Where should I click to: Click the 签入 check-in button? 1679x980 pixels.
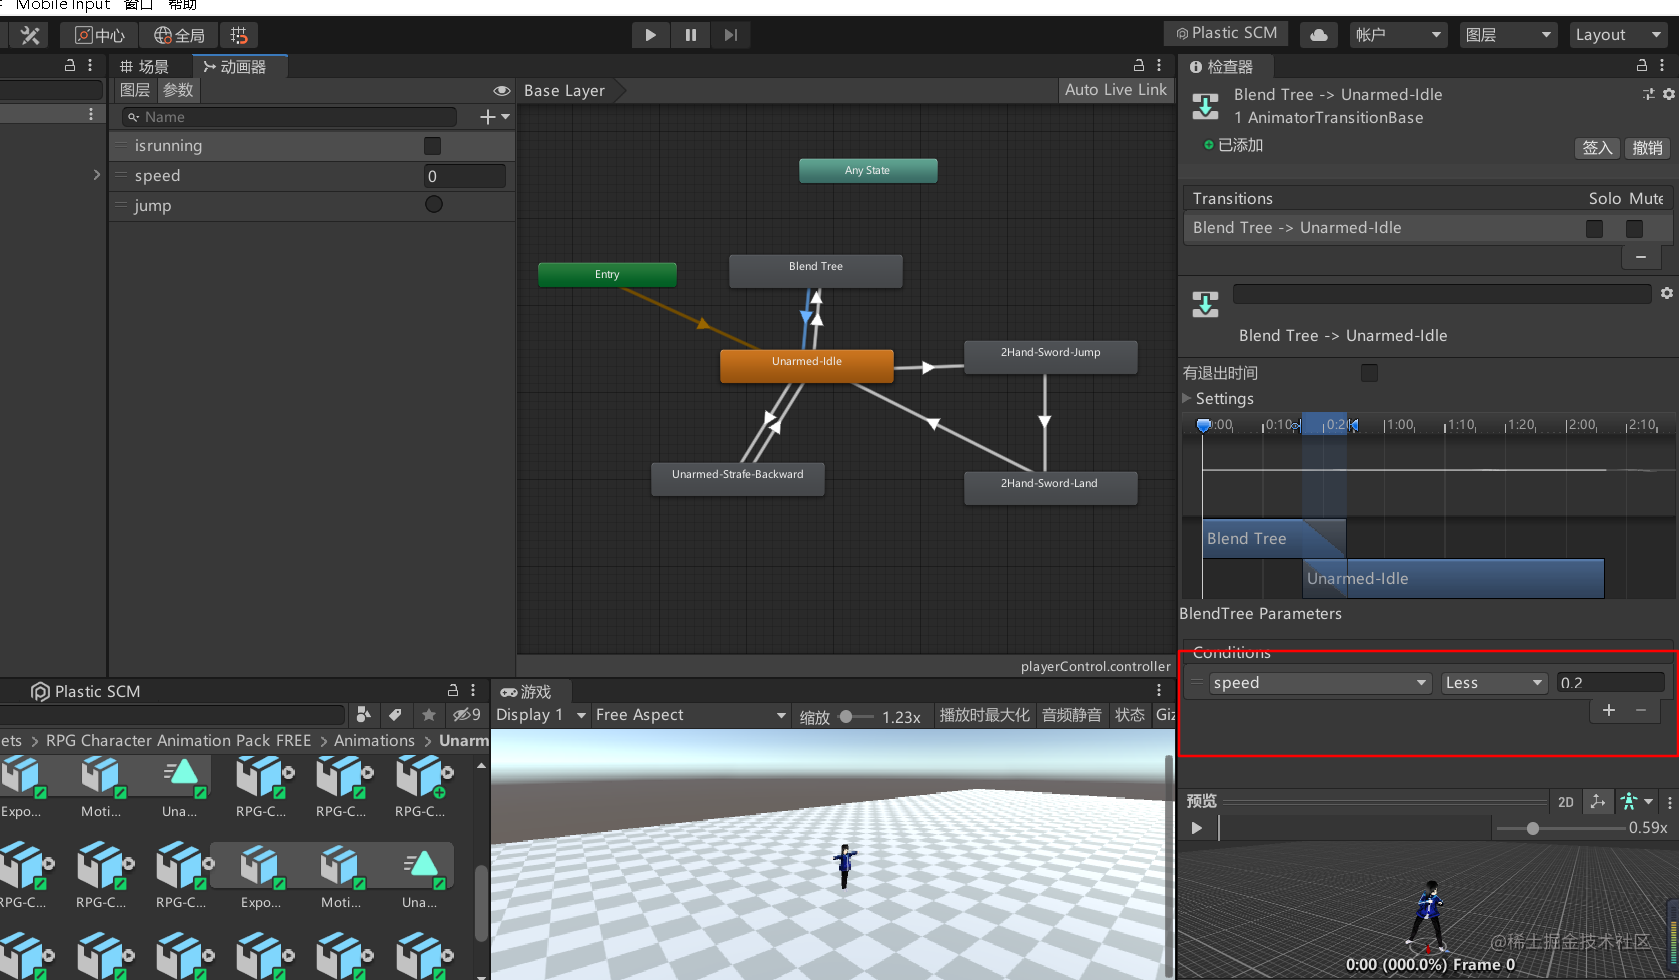click(1597, 148)
